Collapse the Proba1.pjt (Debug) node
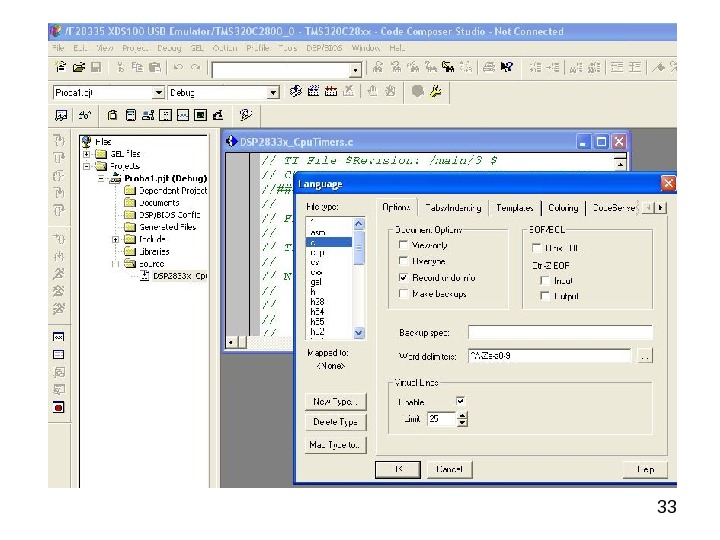Screen dimensions: 720x540 tap(101, 179)
